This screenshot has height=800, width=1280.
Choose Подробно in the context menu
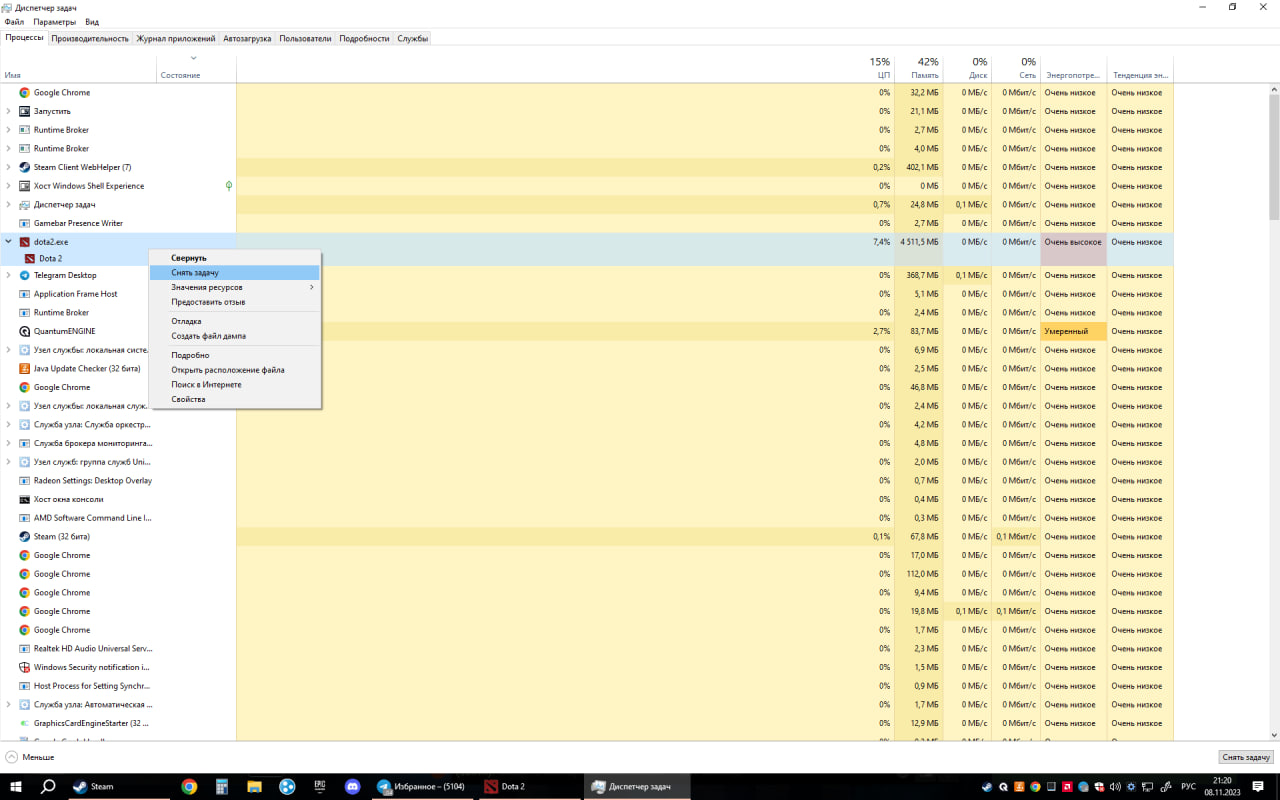pos(235,355)
